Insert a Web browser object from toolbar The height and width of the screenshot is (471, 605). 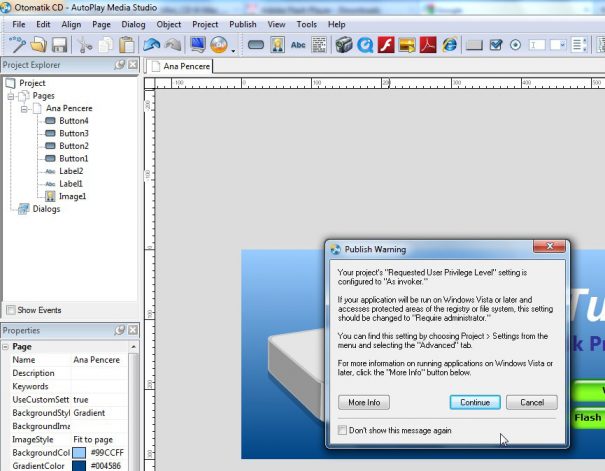coord(449,45)
